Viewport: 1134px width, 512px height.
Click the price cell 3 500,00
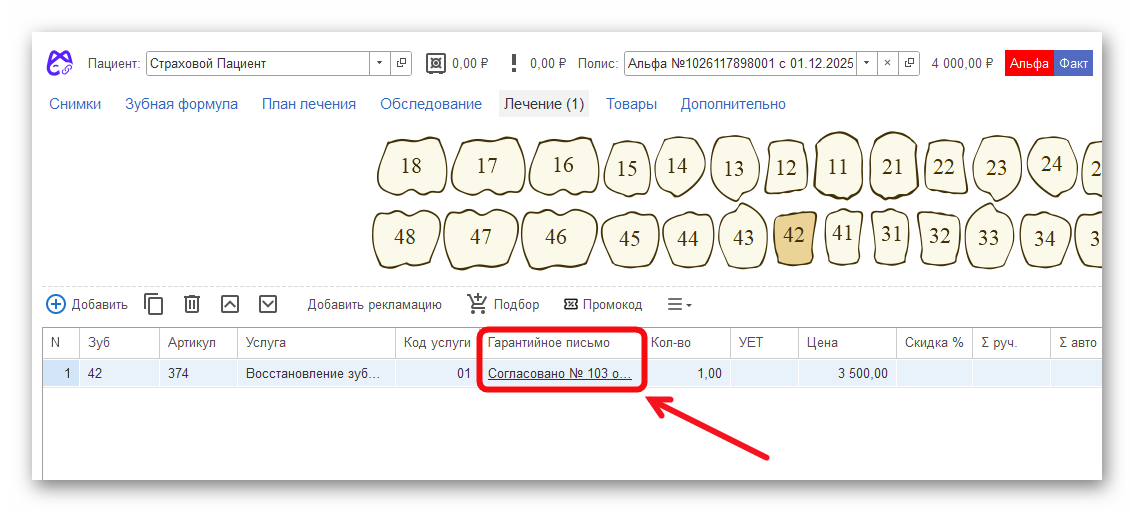point(848,374)
